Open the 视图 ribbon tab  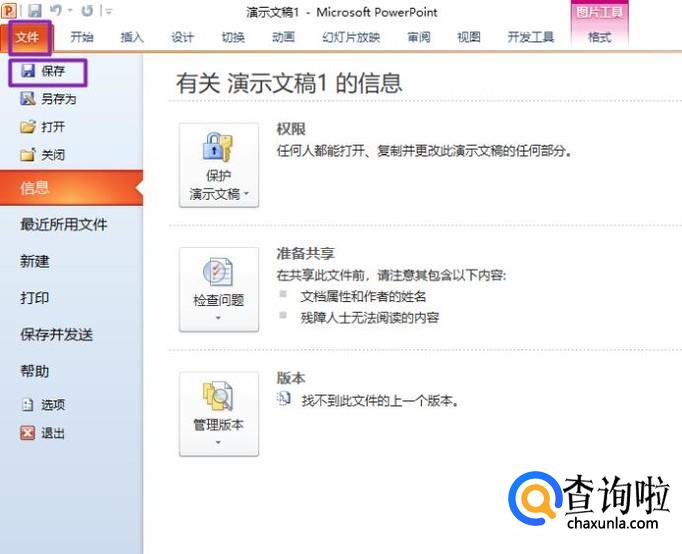(468, 37)
